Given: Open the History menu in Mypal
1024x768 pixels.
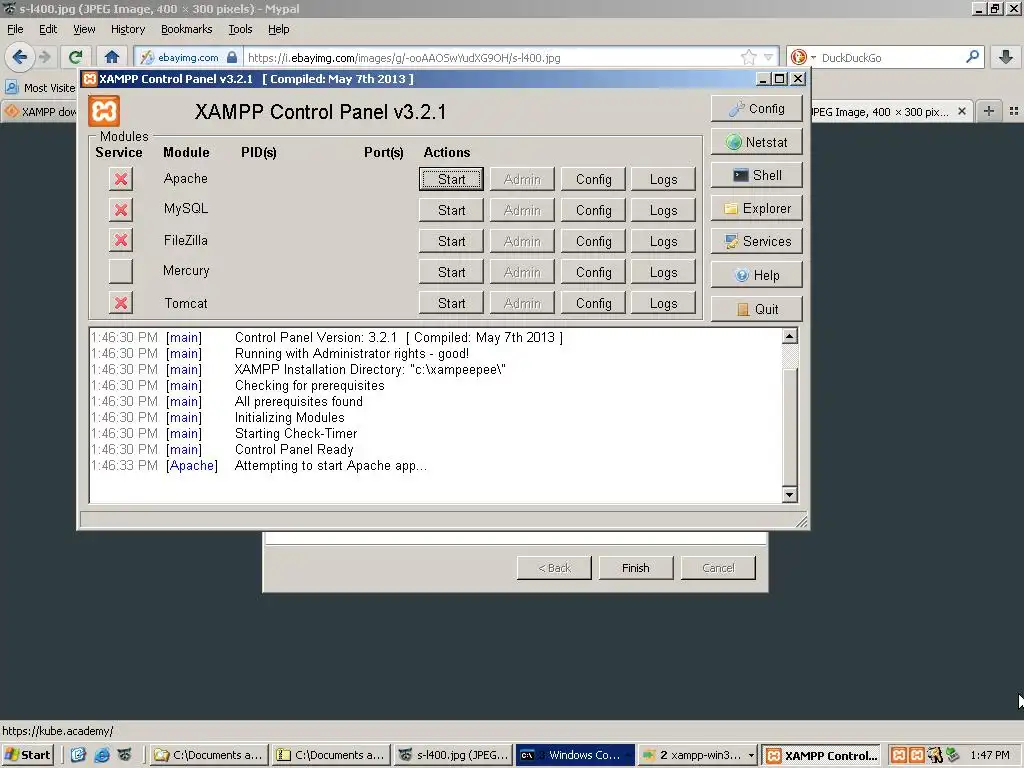Looking at the screenshot, I should [128, 29].
